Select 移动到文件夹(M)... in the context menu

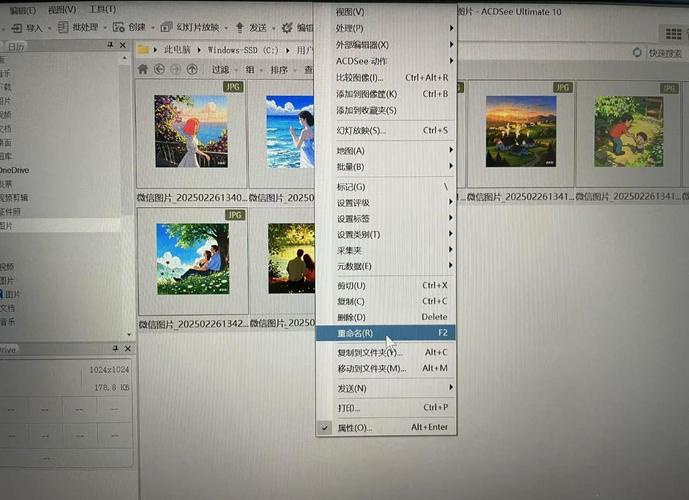(386, 368)
